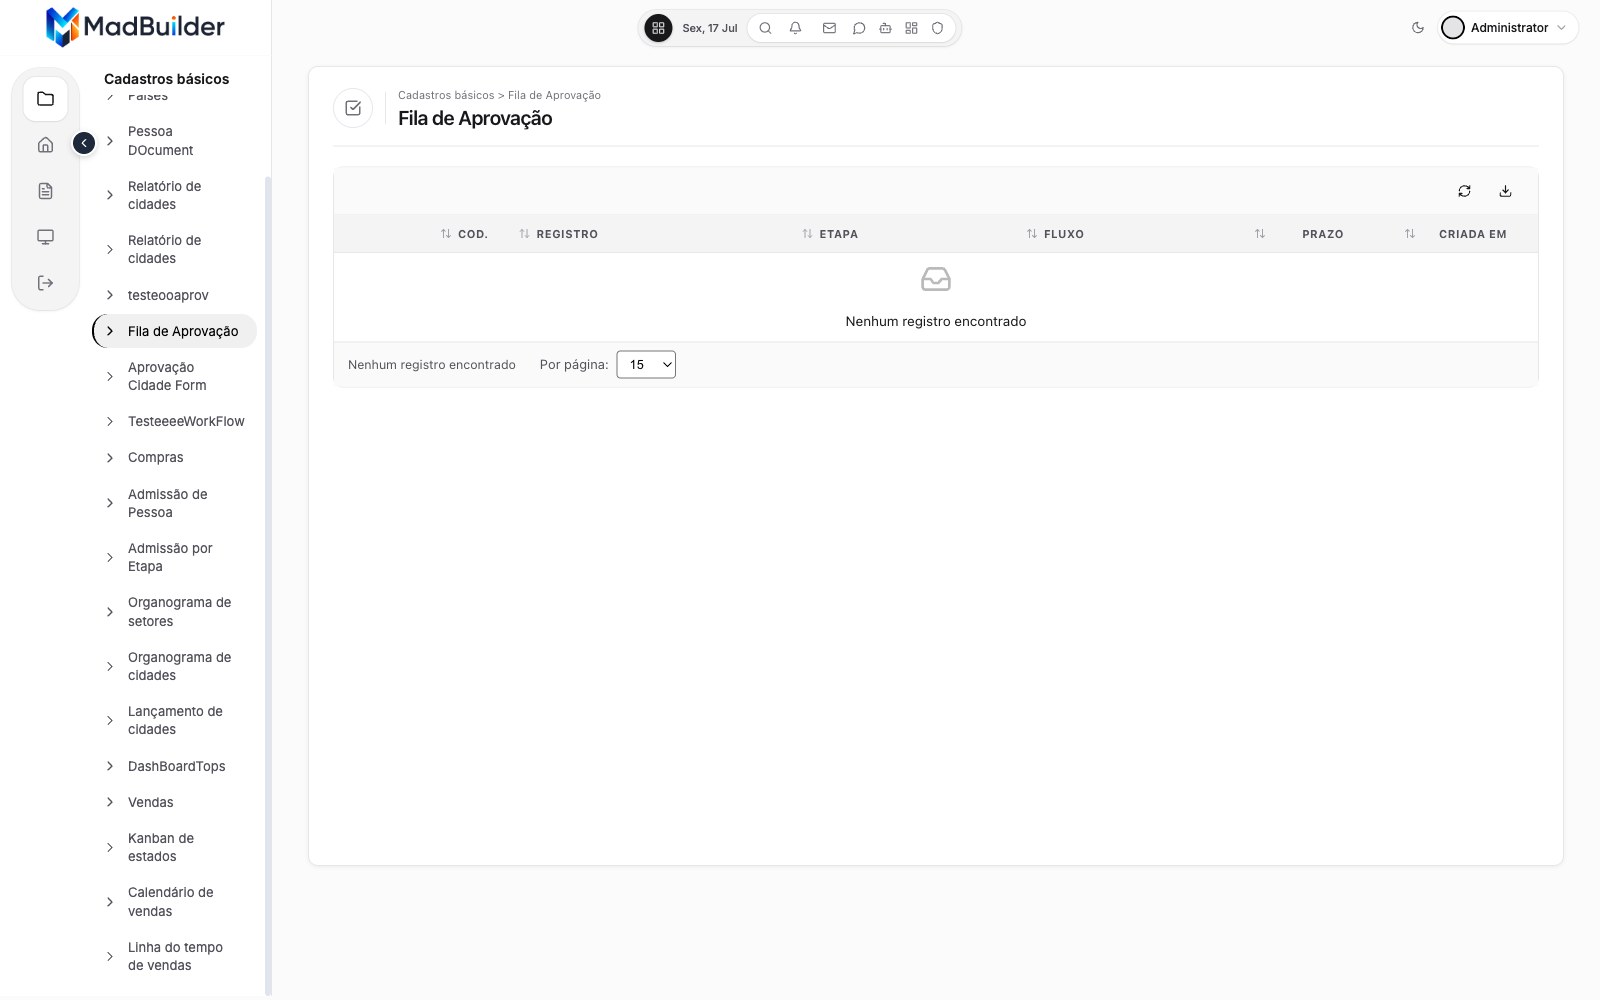1600x1000 pixels.
Task: Open Kanban de estados in sidebar
Action: pos(175,847)
